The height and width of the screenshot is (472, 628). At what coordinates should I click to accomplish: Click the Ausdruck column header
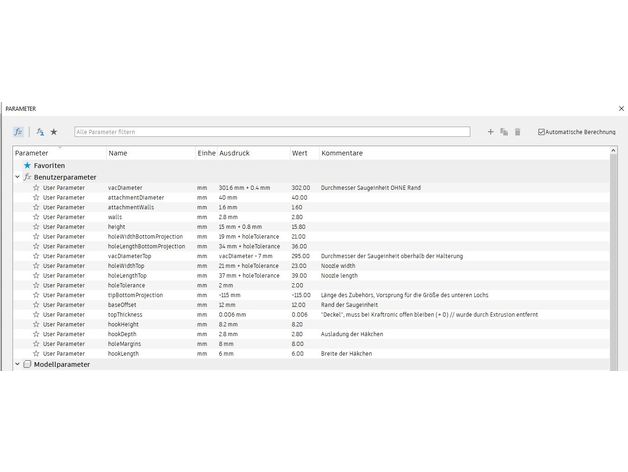tap(252, 153)
